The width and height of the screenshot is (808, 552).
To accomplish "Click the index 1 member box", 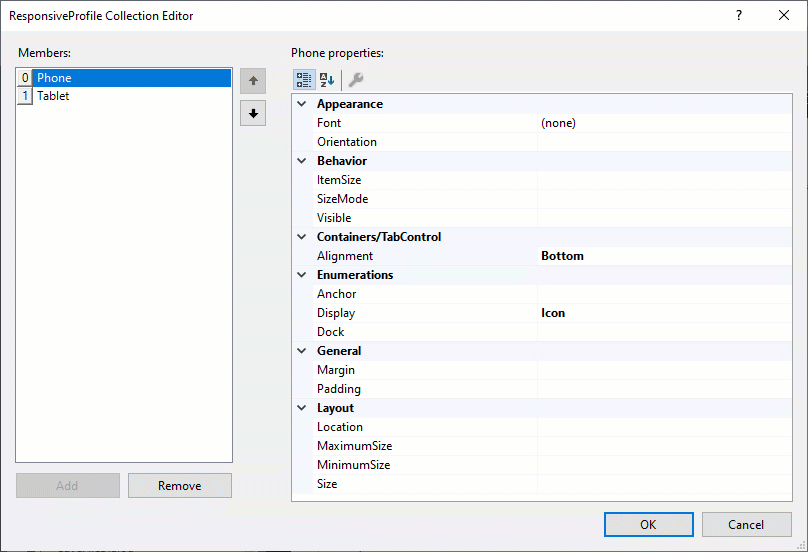I will coord(25,96).
